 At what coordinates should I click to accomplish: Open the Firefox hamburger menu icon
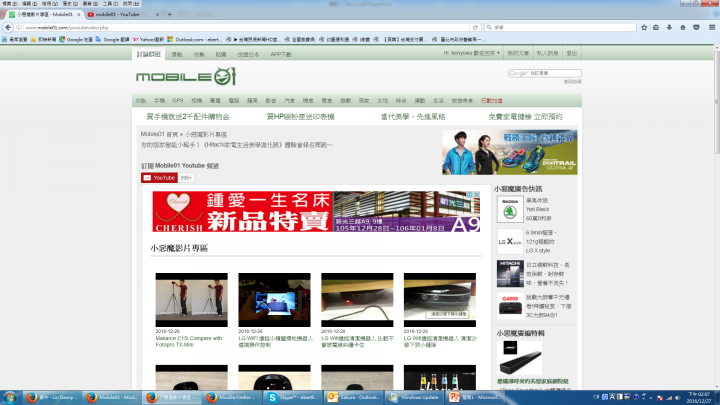click(x=711, y=28)
